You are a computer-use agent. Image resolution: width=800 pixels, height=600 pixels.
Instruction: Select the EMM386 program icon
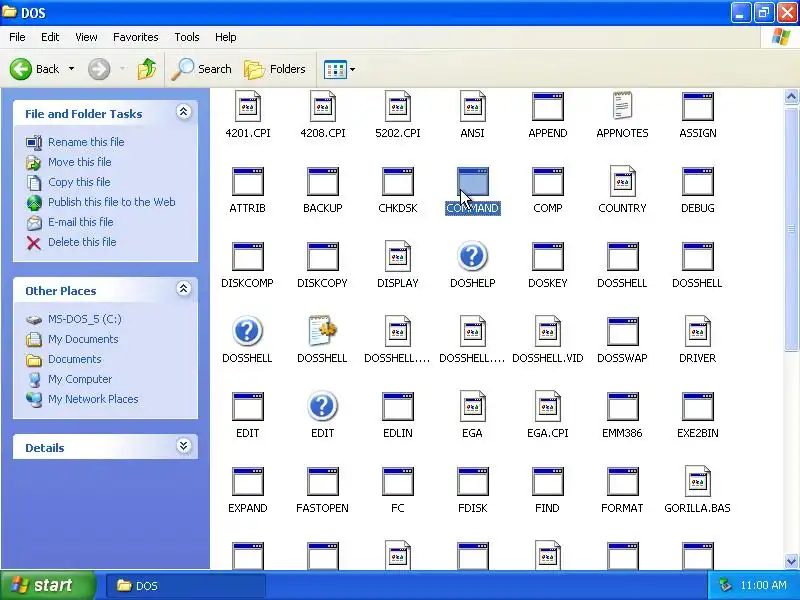click(622, 407)
